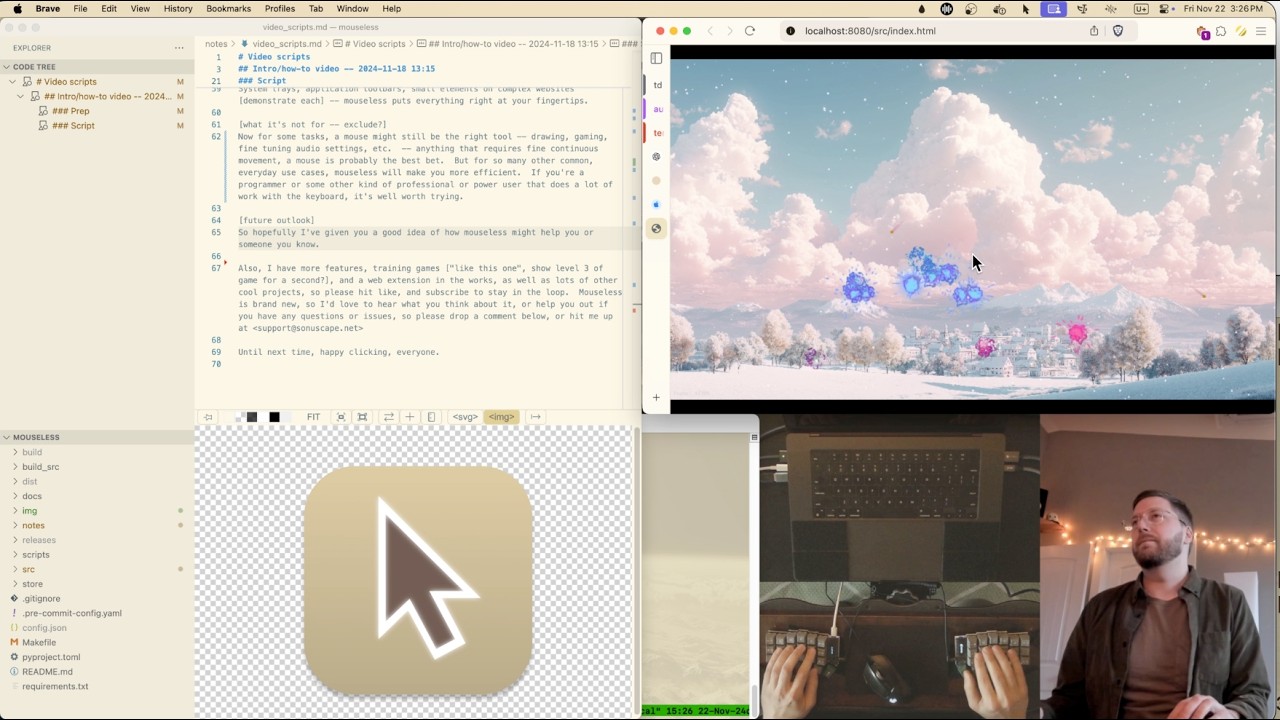Screen dimensions: 1280x720
Task: Click the '# Video scripts' breadcrumb segment
Action: point(374,44)
